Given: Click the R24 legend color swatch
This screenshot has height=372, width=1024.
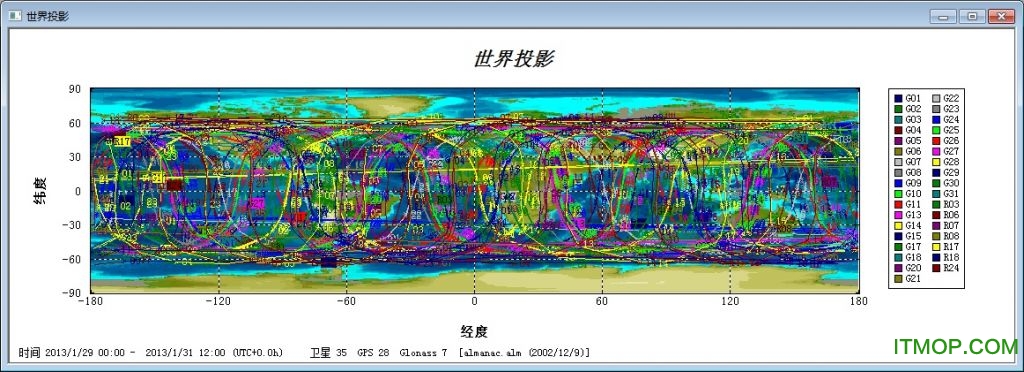Looking at the screenshot, I should 936,268.
